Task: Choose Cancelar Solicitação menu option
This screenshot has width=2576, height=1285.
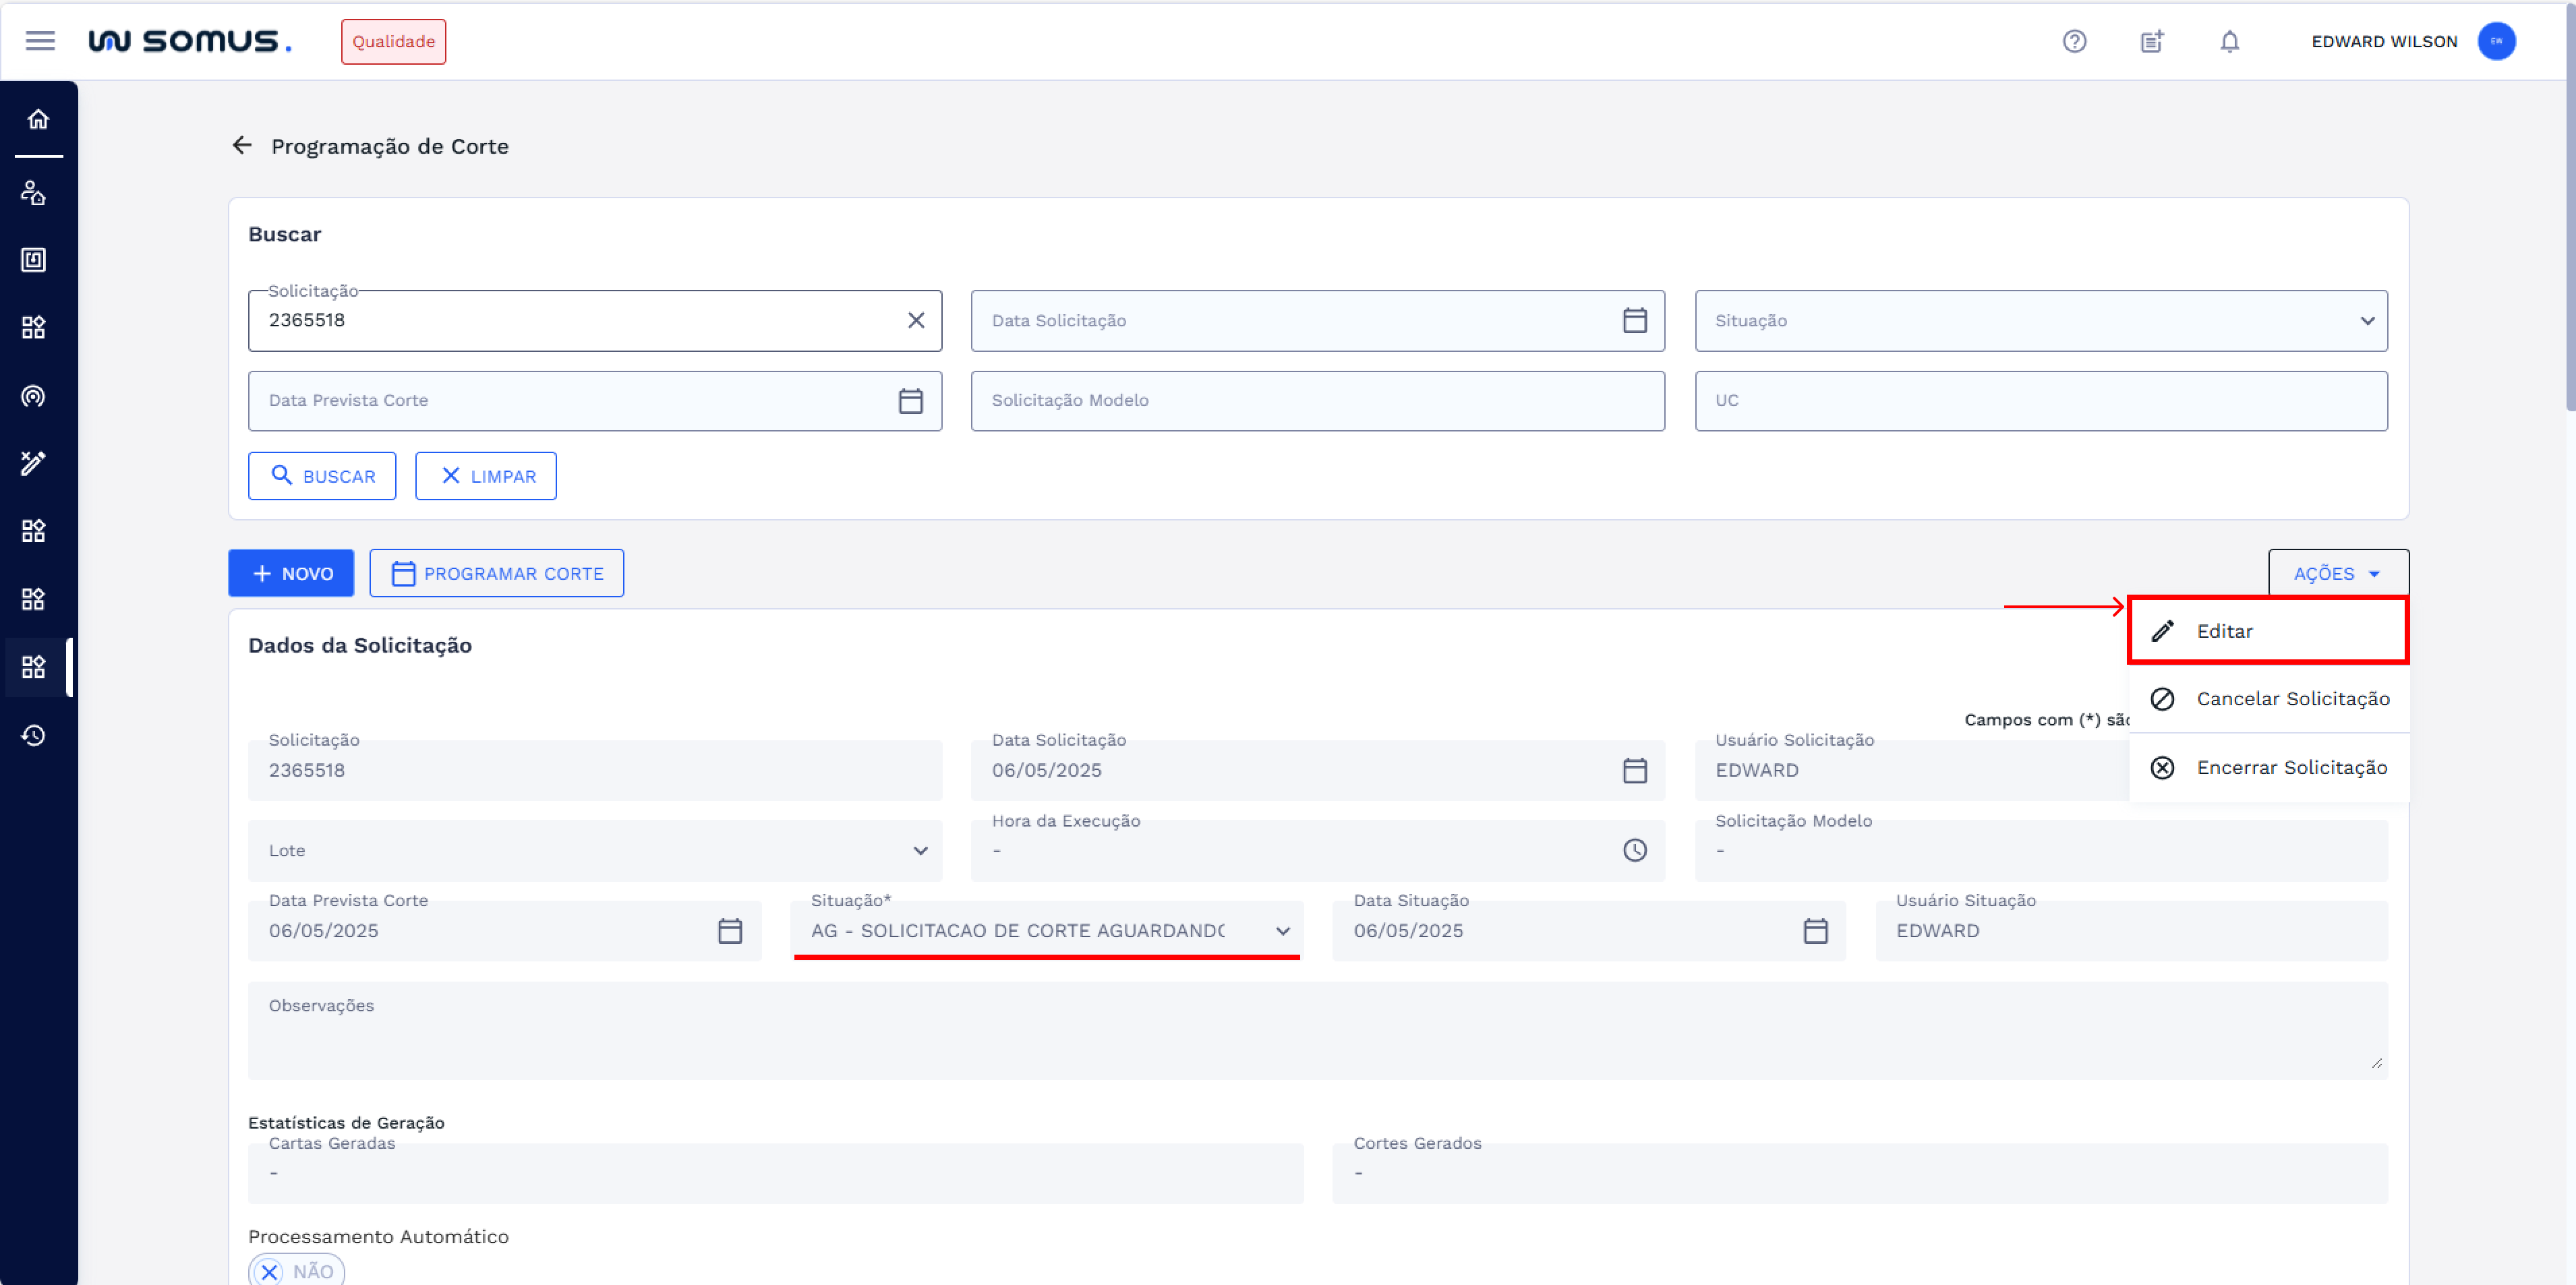Action: tap(2291, 699)
